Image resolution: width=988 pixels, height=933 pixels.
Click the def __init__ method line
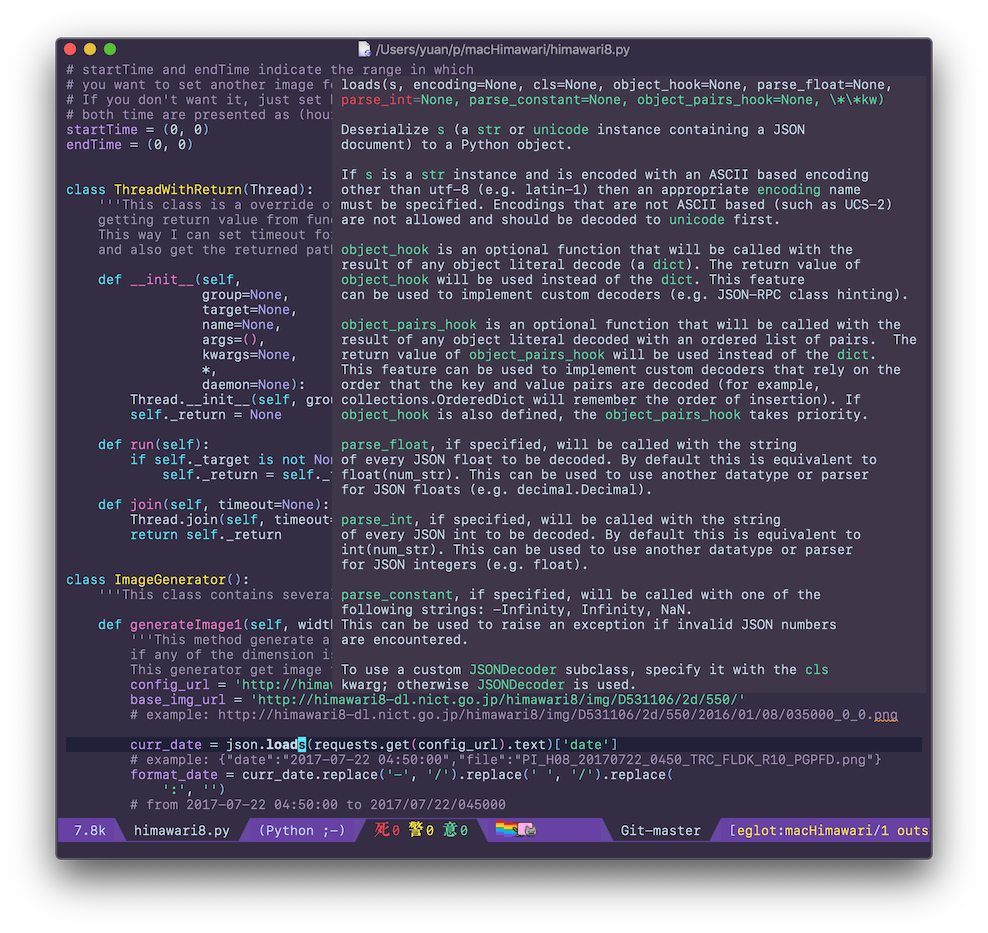click(x=169, y=280)
